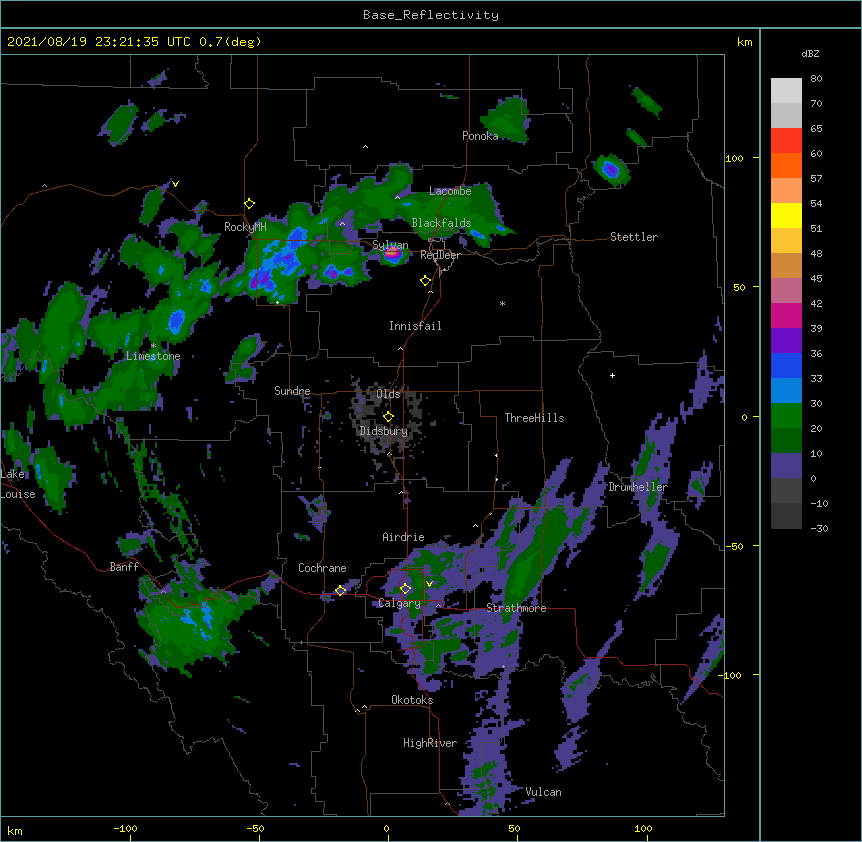Click the dBZ legend heading

pyautogui.click(x=810, y=54)
